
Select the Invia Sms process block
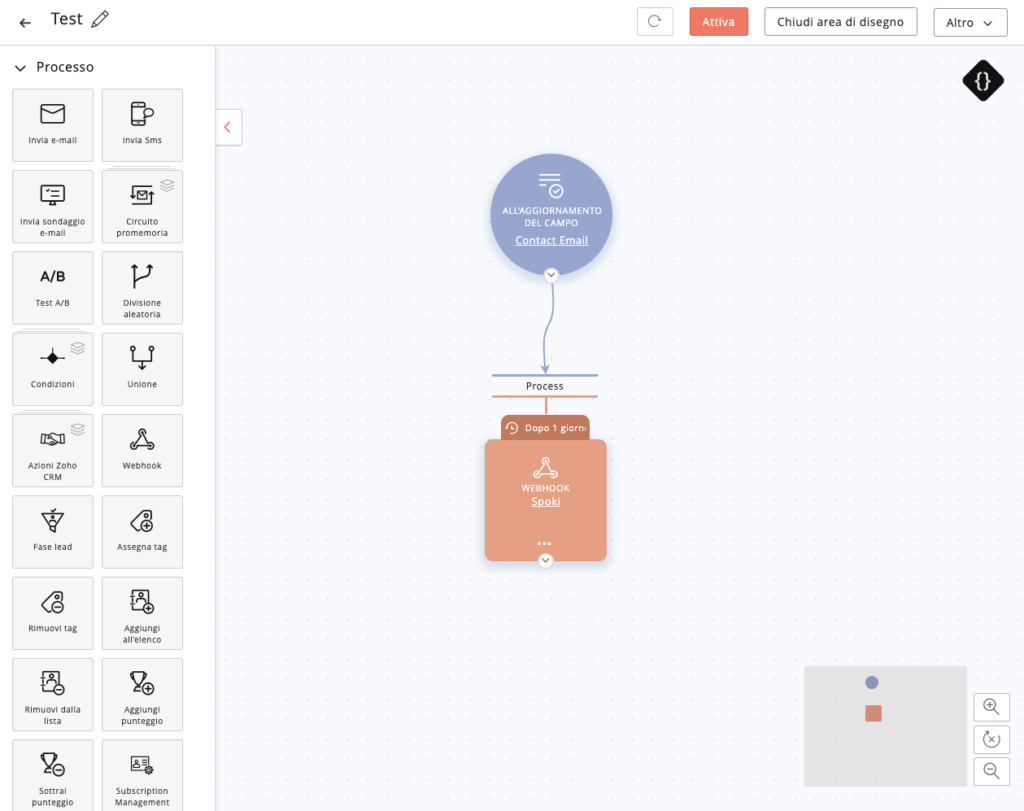click(142, 124)
